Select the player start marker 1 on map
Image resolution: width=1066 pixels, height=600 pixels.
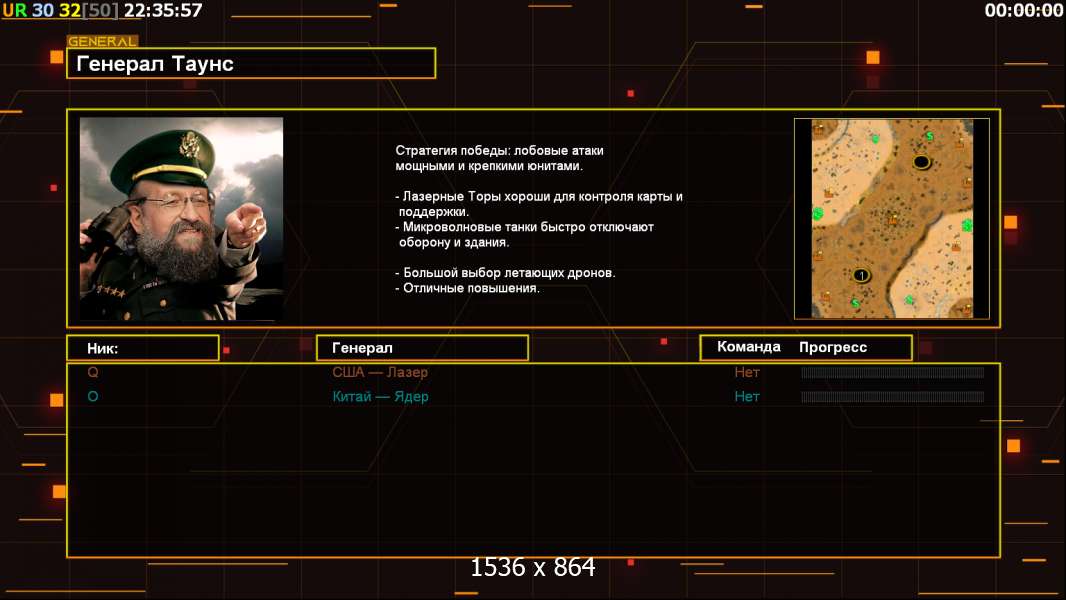861,275
